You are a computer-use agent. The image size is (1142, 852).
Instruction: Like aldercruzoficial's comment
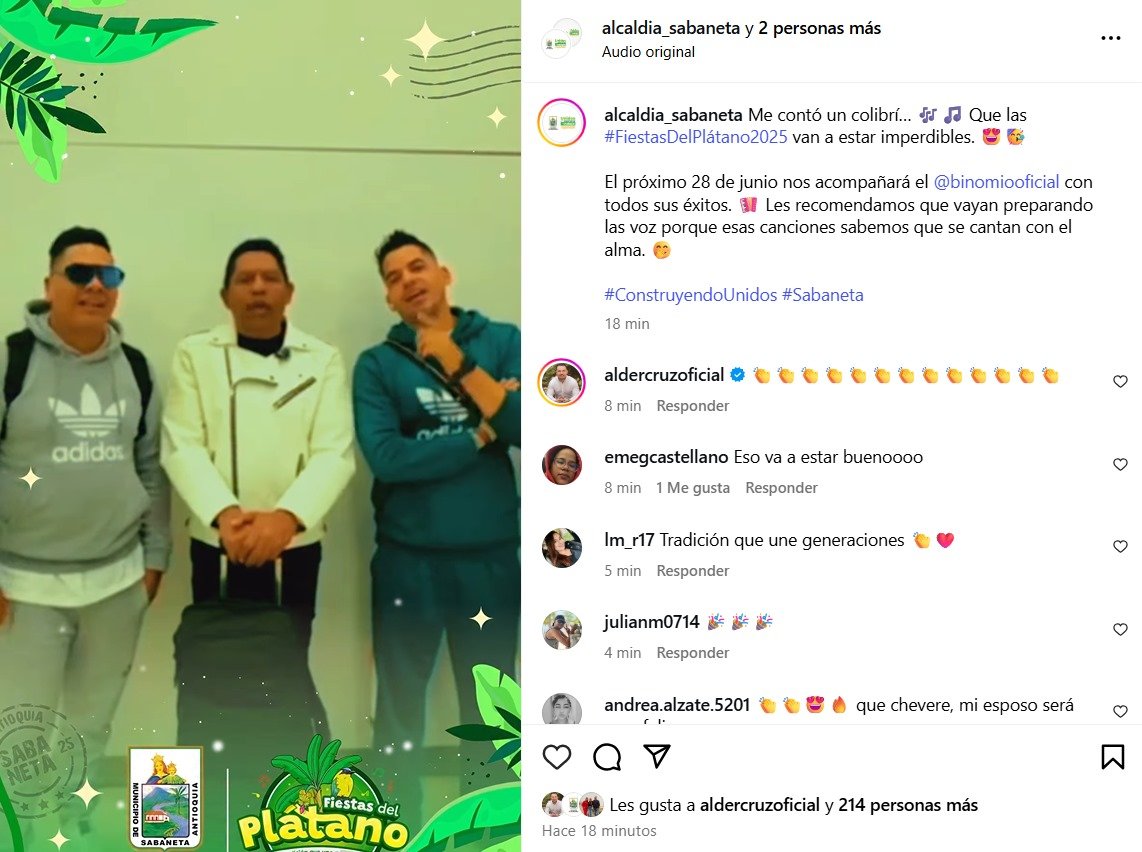coord(1120,382)
